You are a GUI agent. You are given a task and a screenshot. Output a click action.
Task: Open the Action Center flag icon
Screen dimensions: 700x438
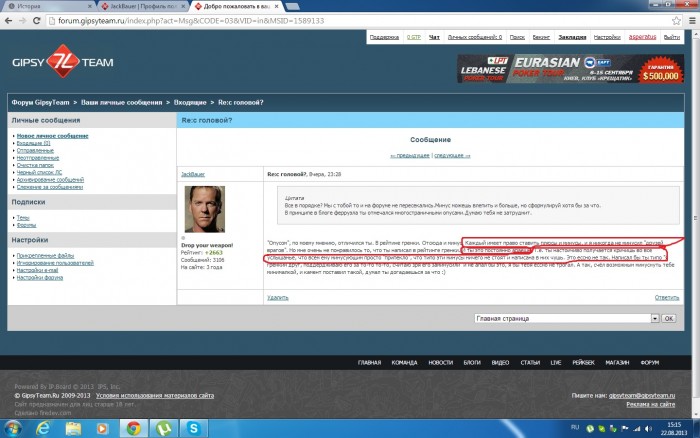coord(625,429)
